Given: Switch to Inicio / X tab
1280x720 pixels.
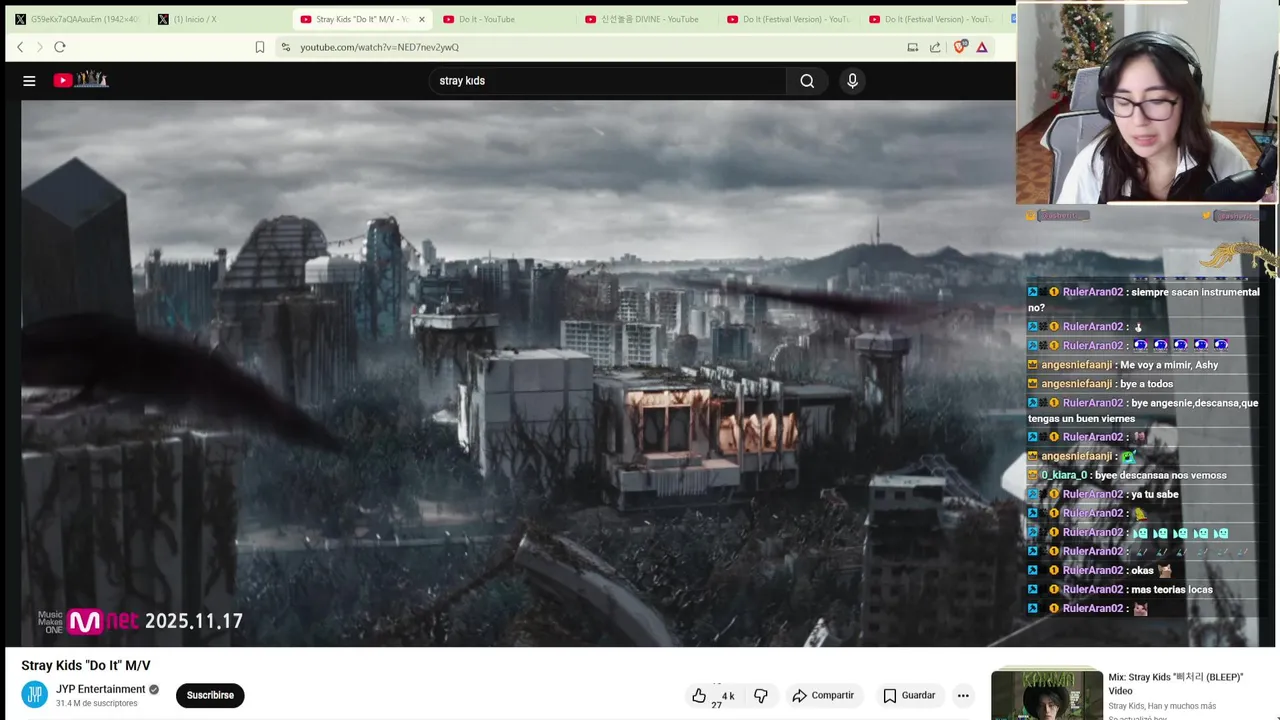Looking at the screenshot, I should click(x=220, y=19).
